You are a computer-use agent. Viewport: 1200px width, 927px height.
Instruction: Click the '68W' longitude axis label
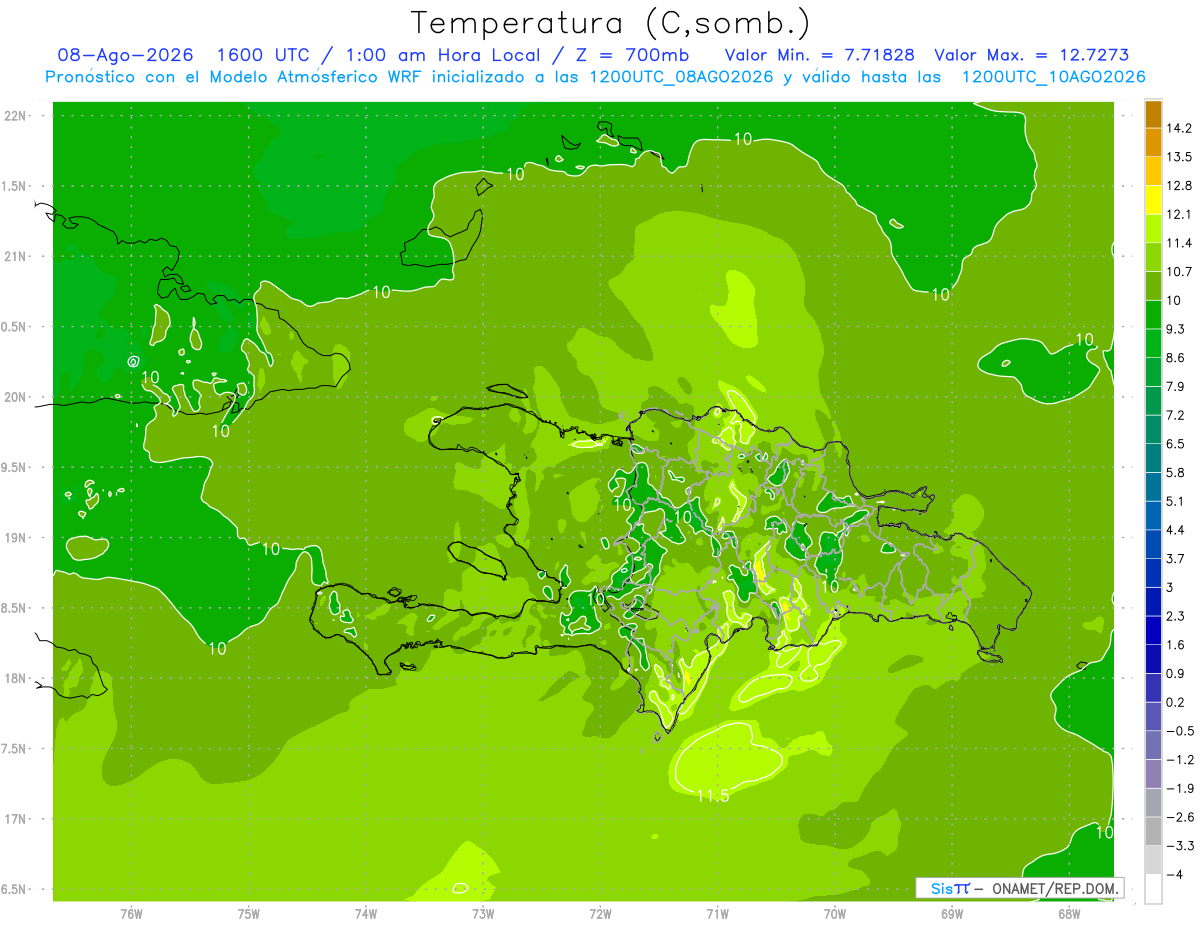click(x=1068, y=913)
